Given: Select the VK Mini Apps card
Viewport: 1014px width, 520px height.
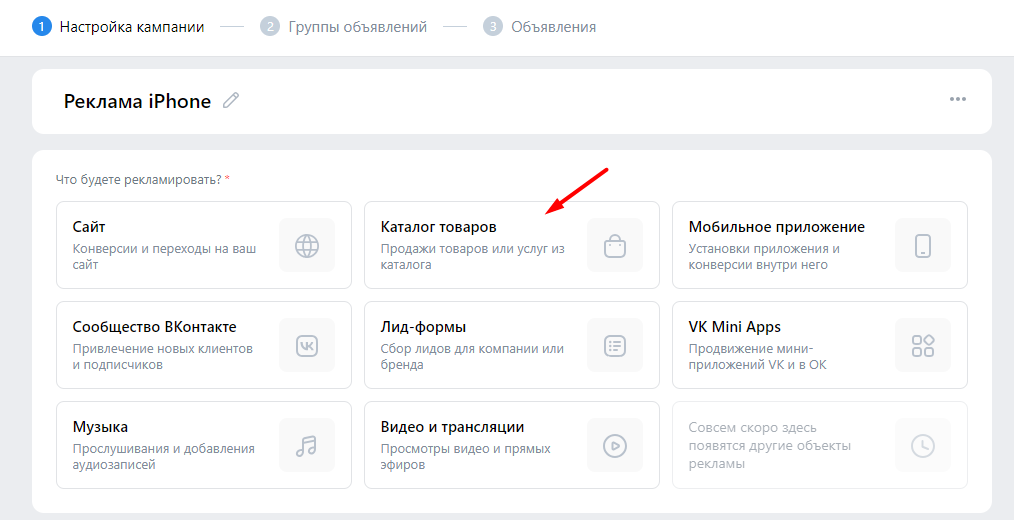Looking at the screenshot, I should [820, 345].
